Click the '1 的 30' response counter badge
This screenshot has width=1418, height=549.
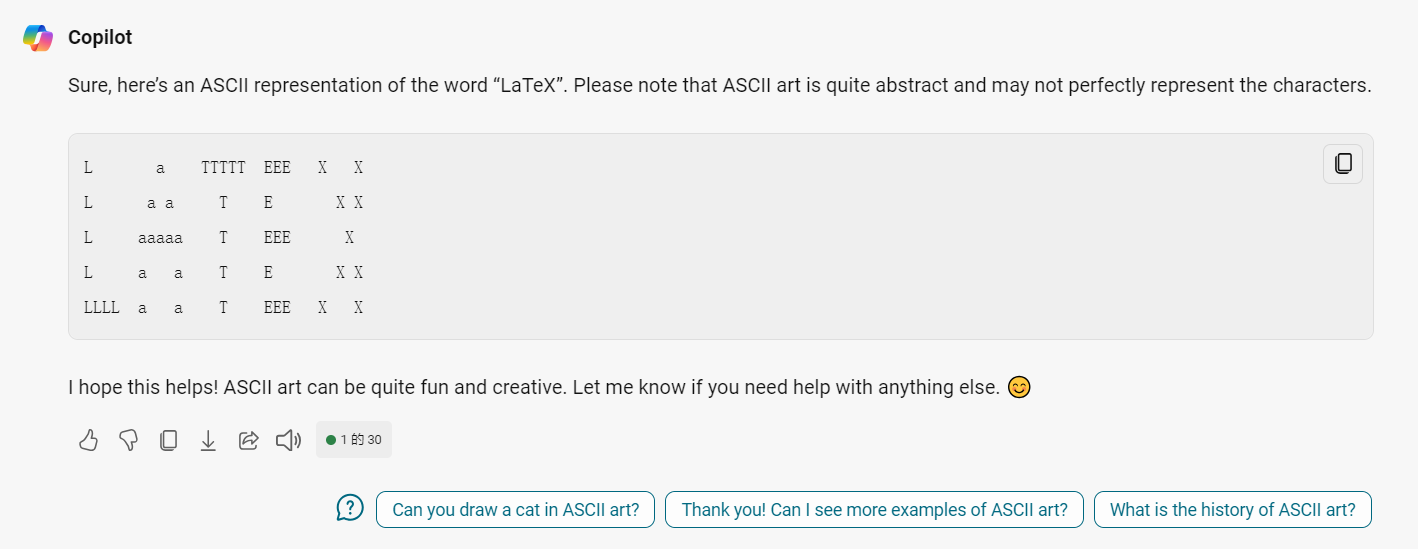(354, 440)
